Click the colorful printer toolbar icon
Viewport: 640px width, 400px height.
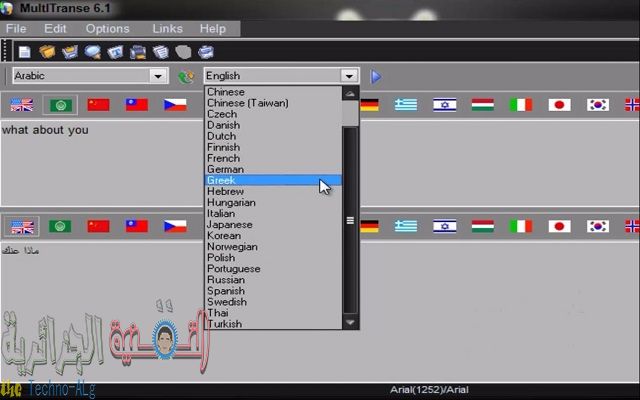[138, 52]
